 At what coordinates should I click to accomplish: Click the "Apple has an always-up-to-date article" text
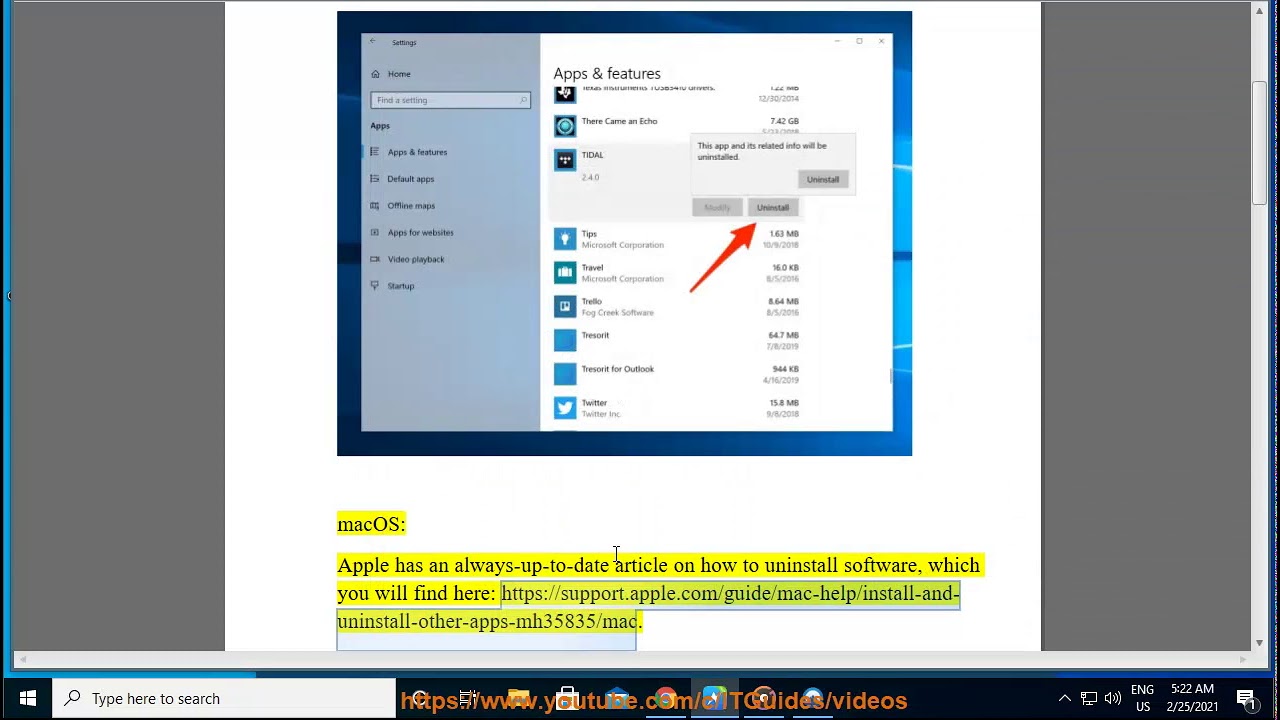pos(503,565)
